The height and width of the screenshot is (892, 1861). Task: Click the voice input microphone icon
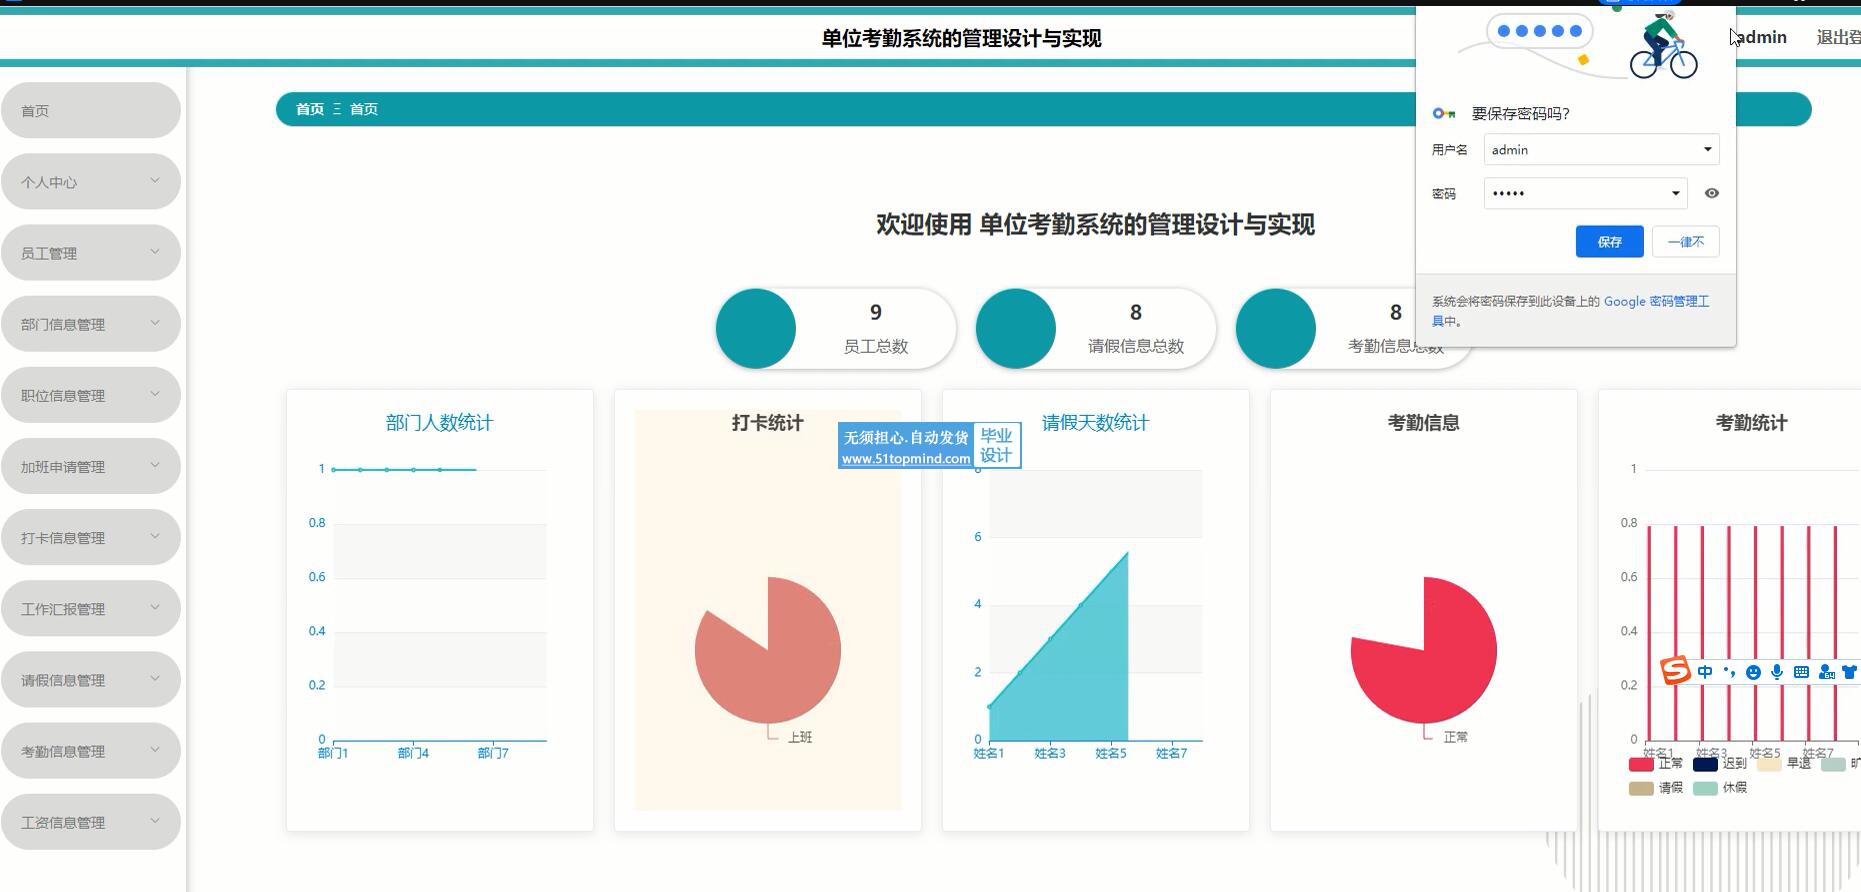coord(1777,673)
